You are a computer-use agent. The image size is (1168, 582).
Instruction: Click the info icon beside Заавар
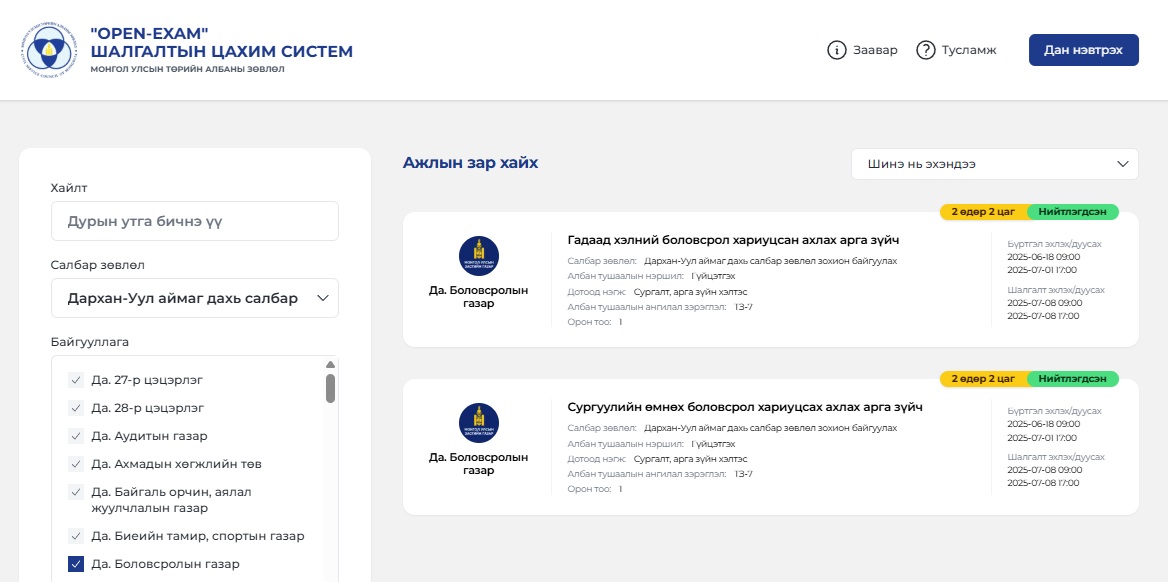pos(837,50)
